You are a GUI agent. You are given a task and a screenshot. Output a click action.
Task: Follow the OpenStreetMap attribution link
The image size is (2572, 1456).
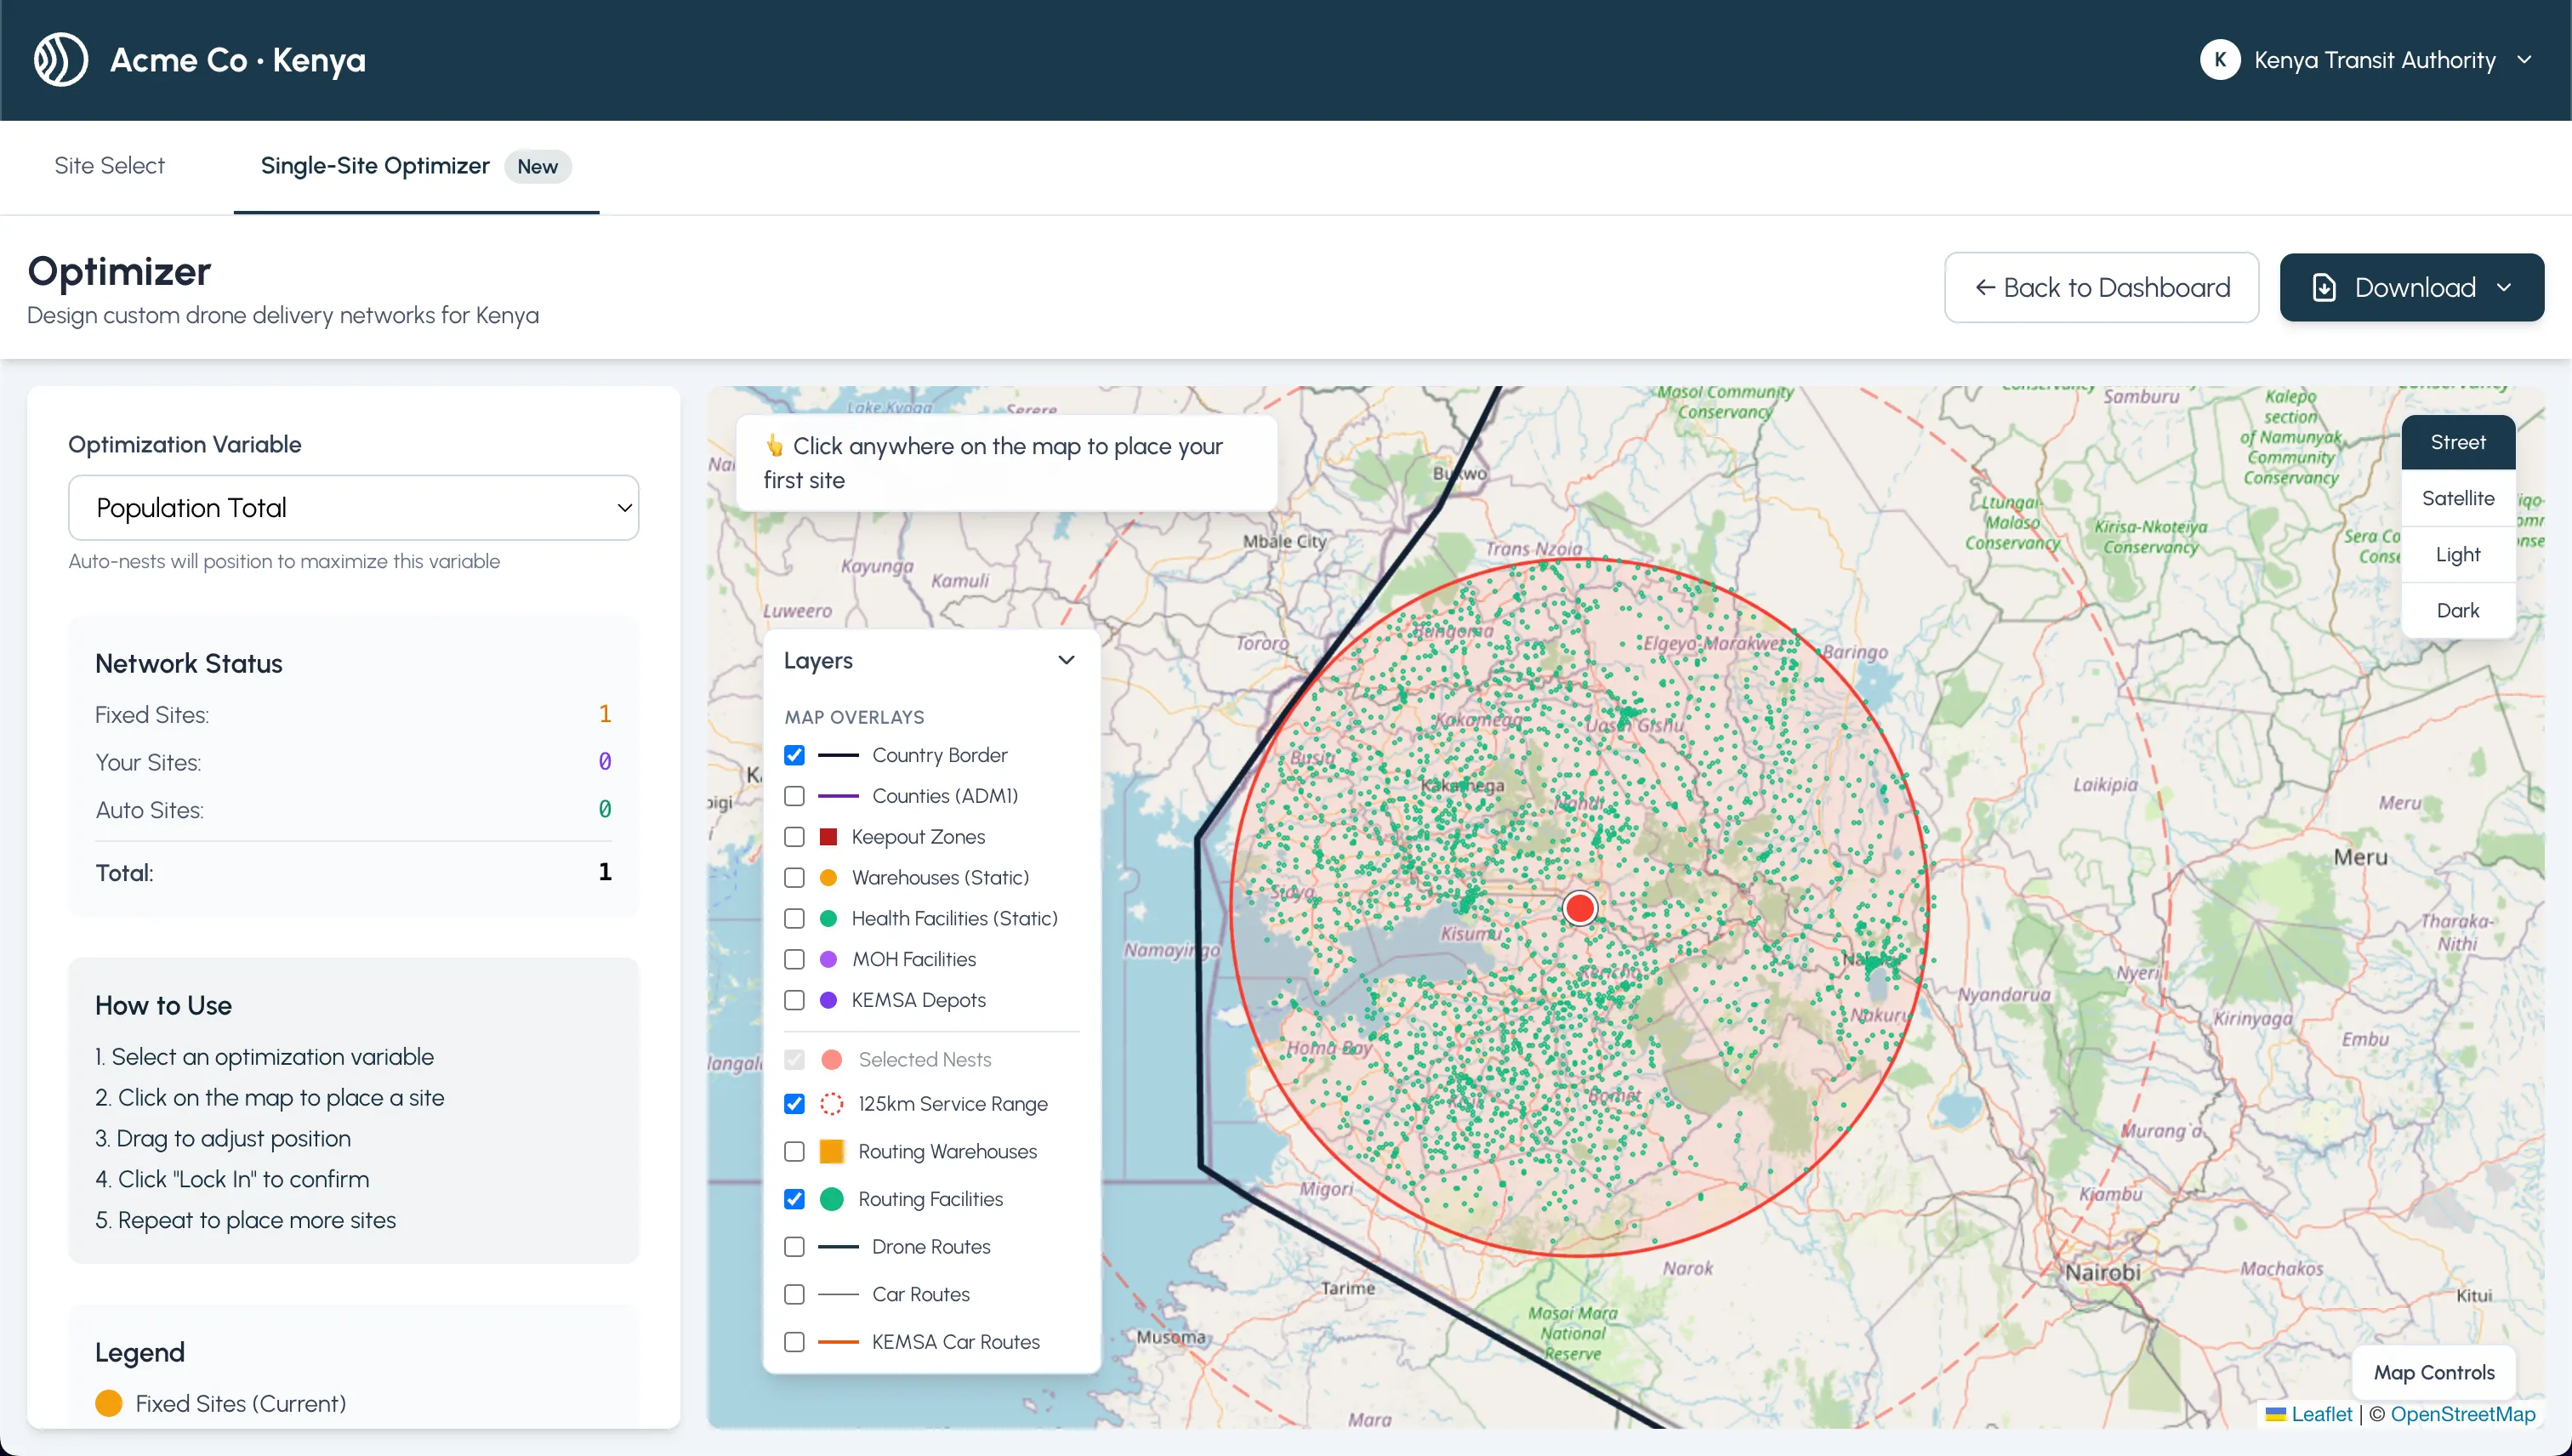pyautogui.click(x=2462, y=1414)
